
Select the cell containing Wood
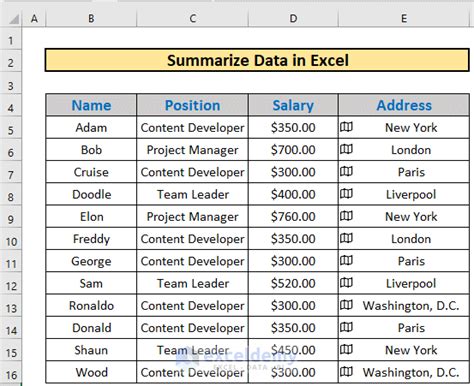pyautogui.click(x=91, y=372)
